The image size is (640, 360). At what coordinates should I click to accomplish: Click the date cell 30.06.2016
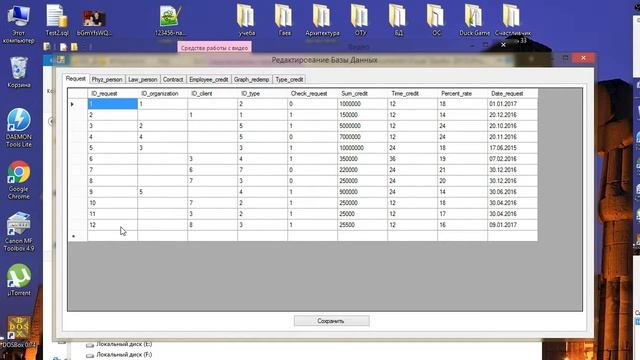point(512,192)
